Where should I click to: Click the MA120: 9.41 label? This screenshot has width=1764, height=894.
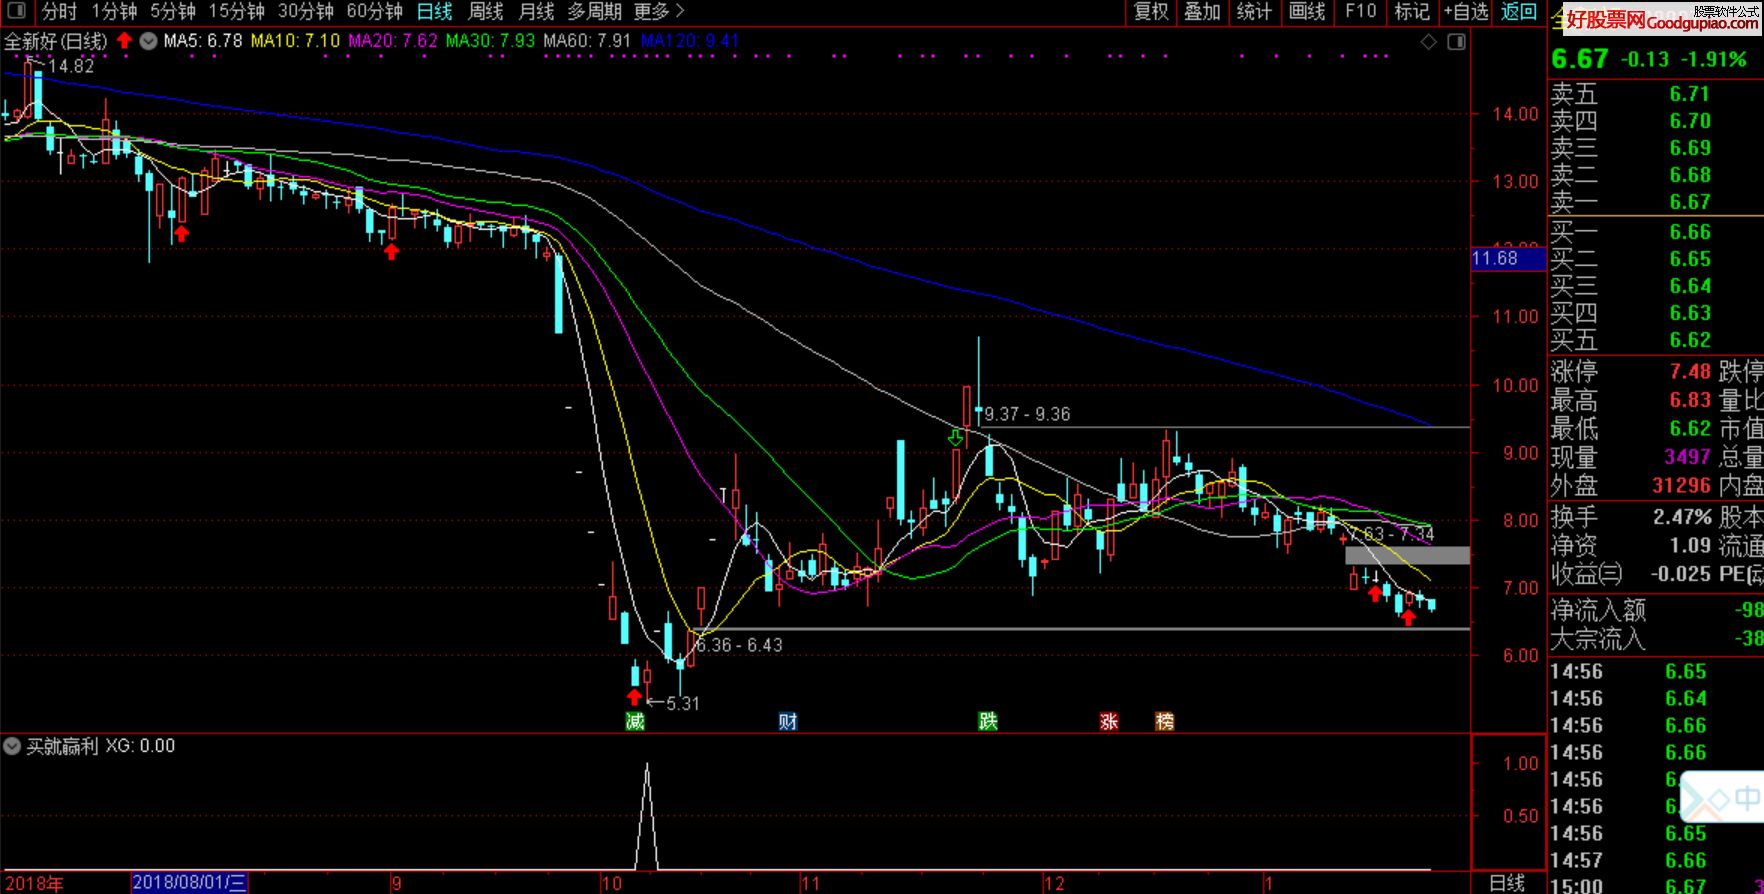[x=690, y=41]
